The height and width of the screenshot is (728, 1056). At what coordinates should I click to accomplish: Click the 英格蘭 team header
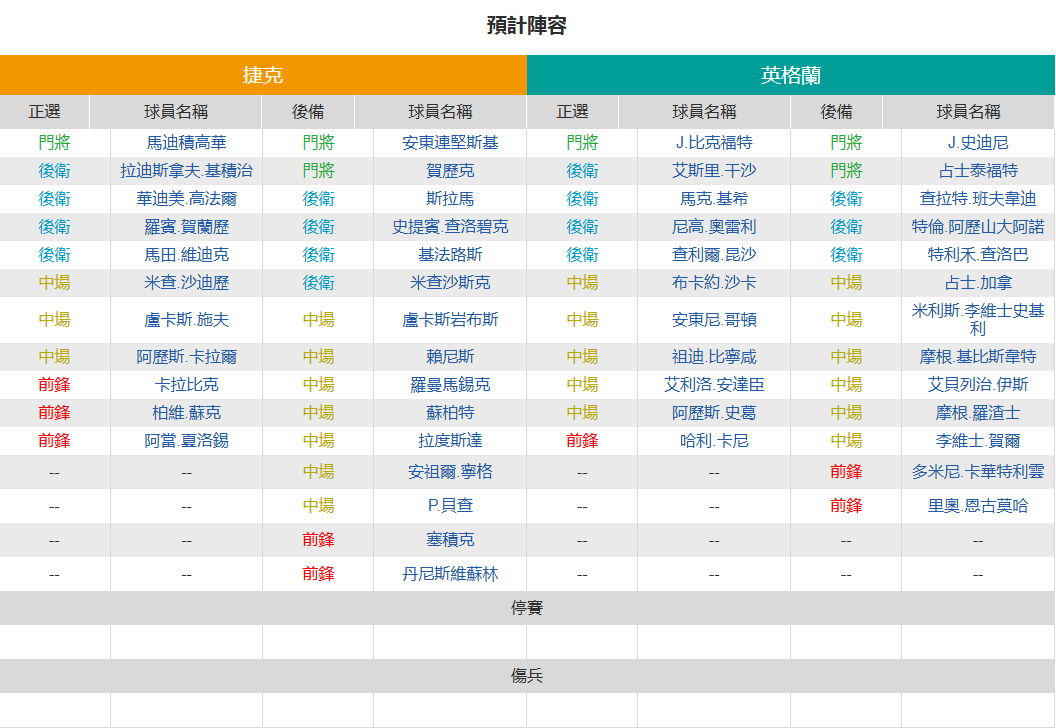click(x=791, y=75)
